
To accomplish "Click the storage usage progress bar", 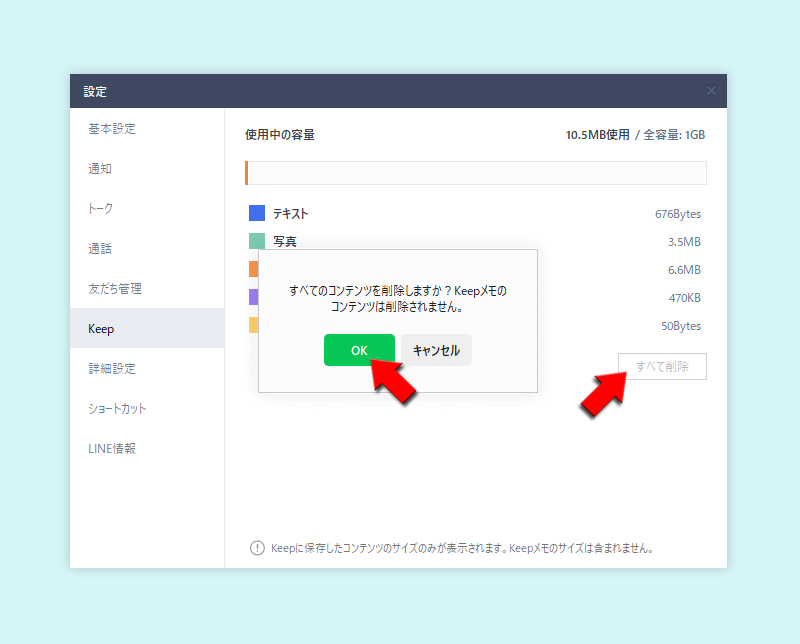I will (x=475, y=173).
